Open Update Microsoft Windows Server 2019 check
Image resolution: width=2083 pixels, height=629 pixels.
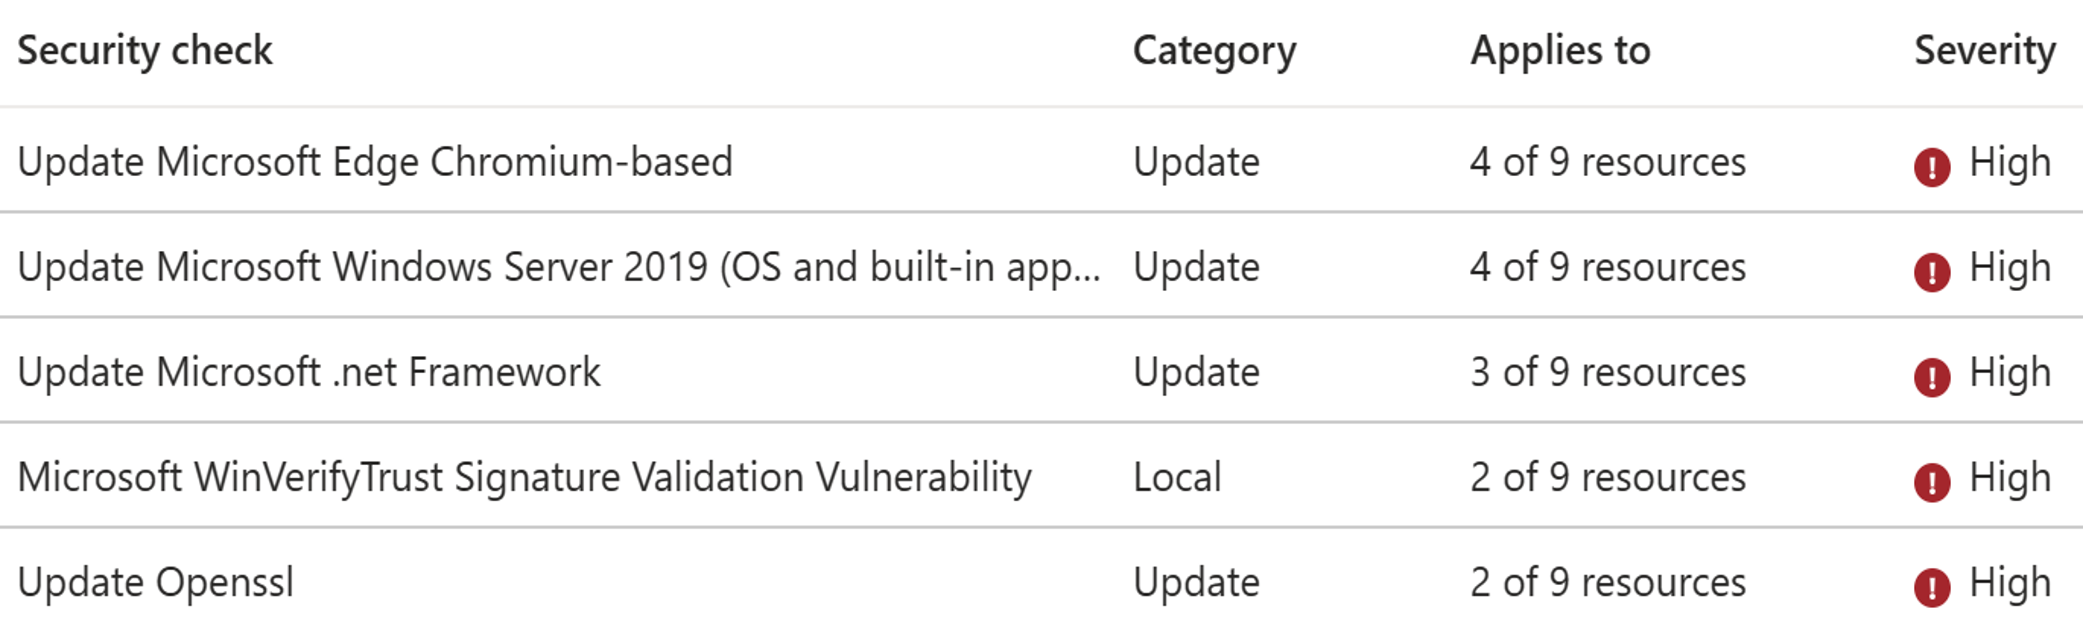click(x=558, y=267)
